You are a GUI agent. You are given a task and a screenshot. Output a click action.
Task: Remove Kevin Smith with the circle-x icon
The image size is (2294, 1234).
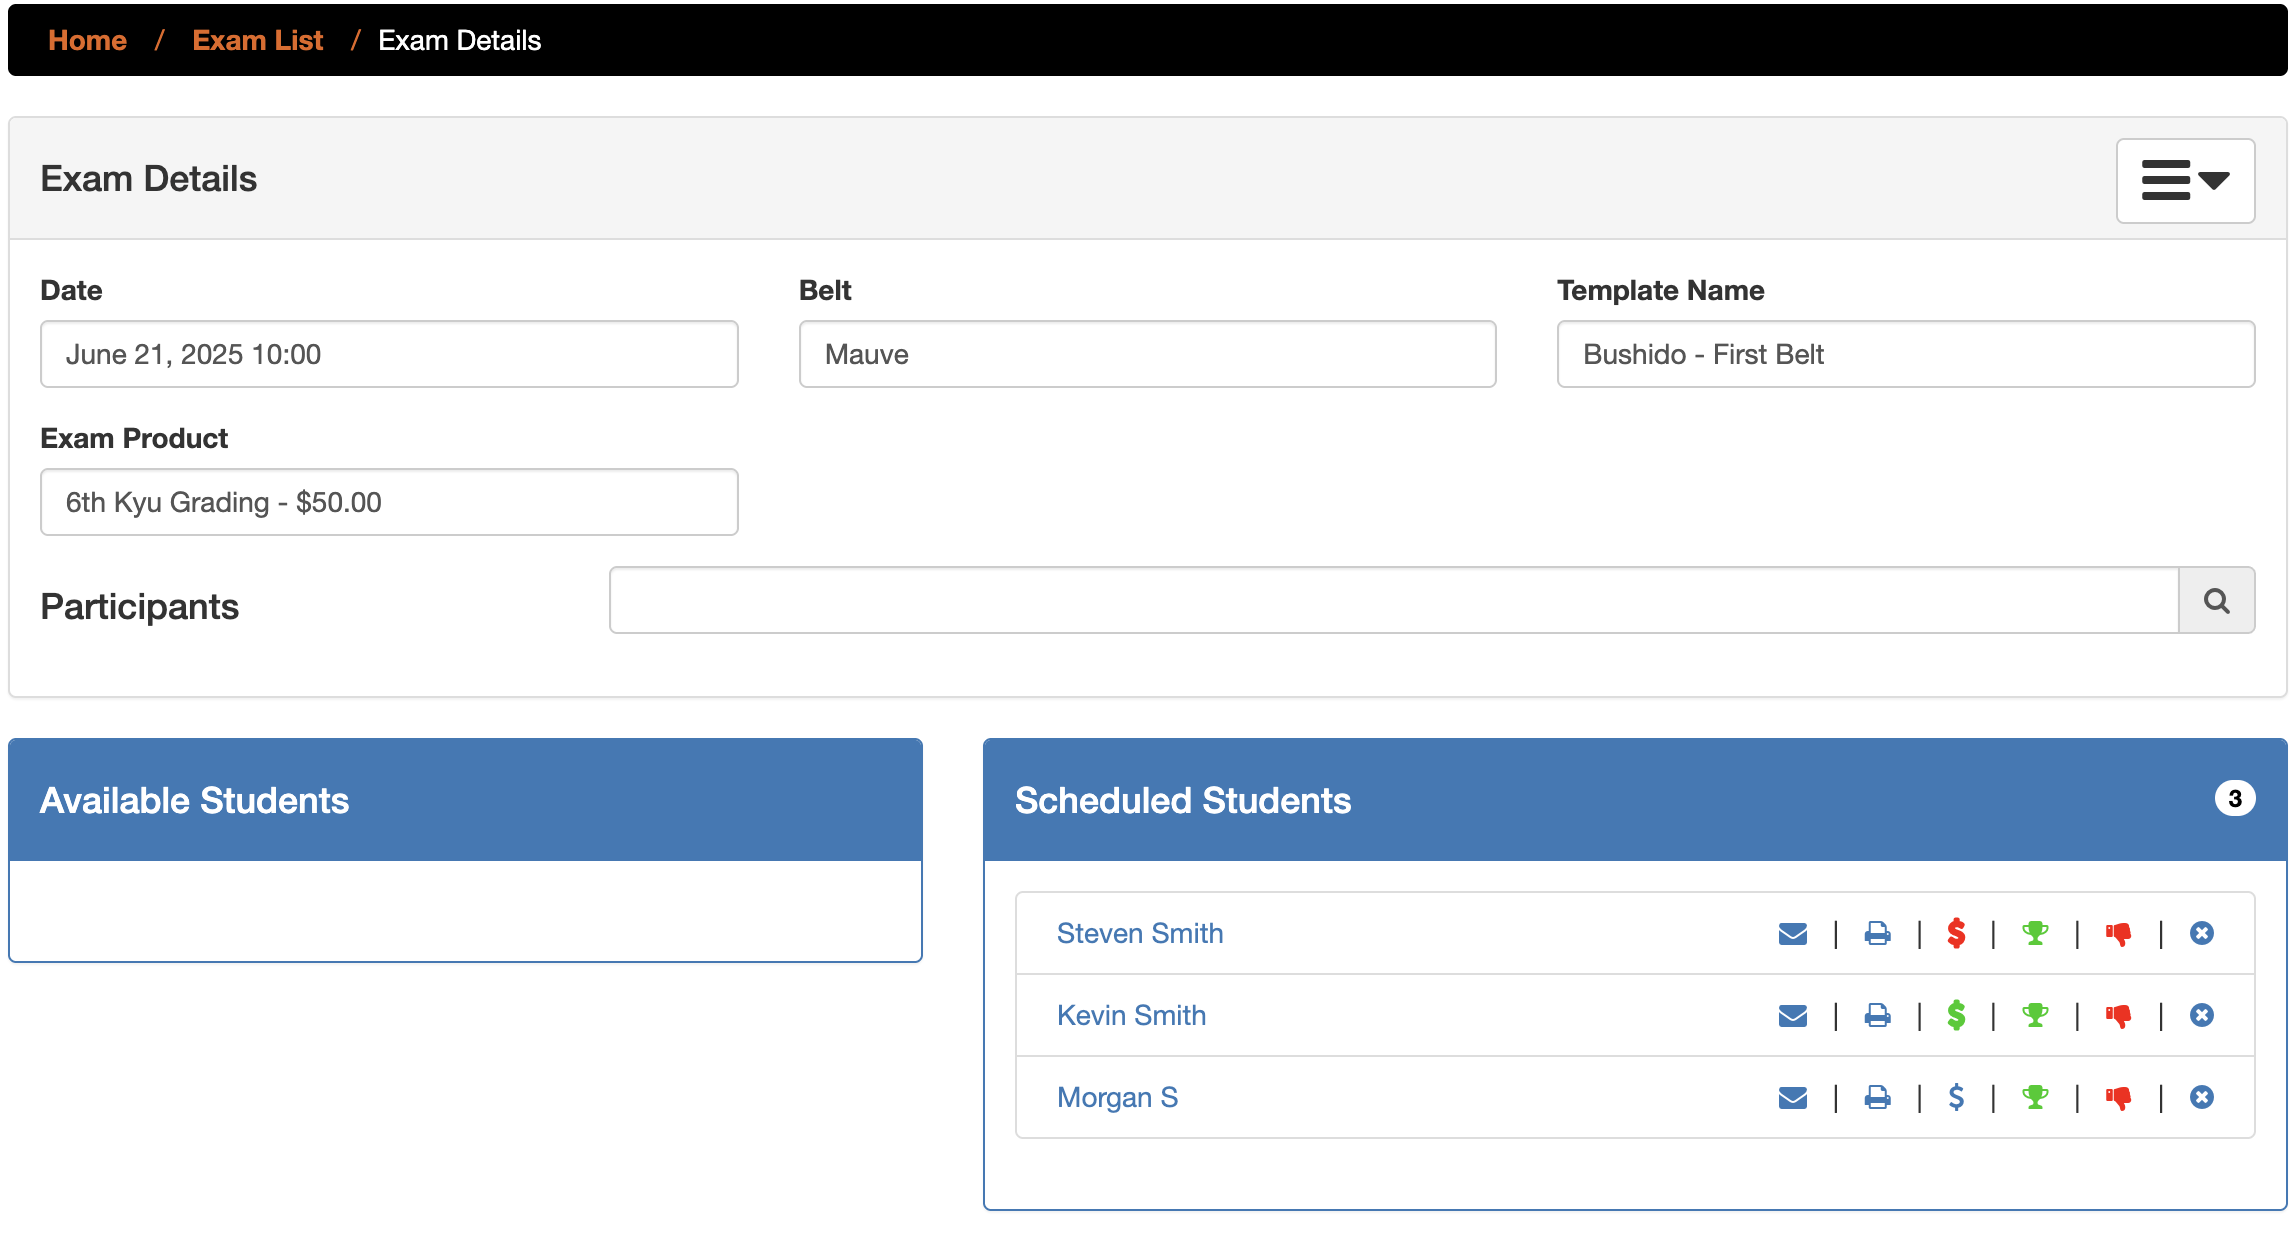coord(2201,1016)
